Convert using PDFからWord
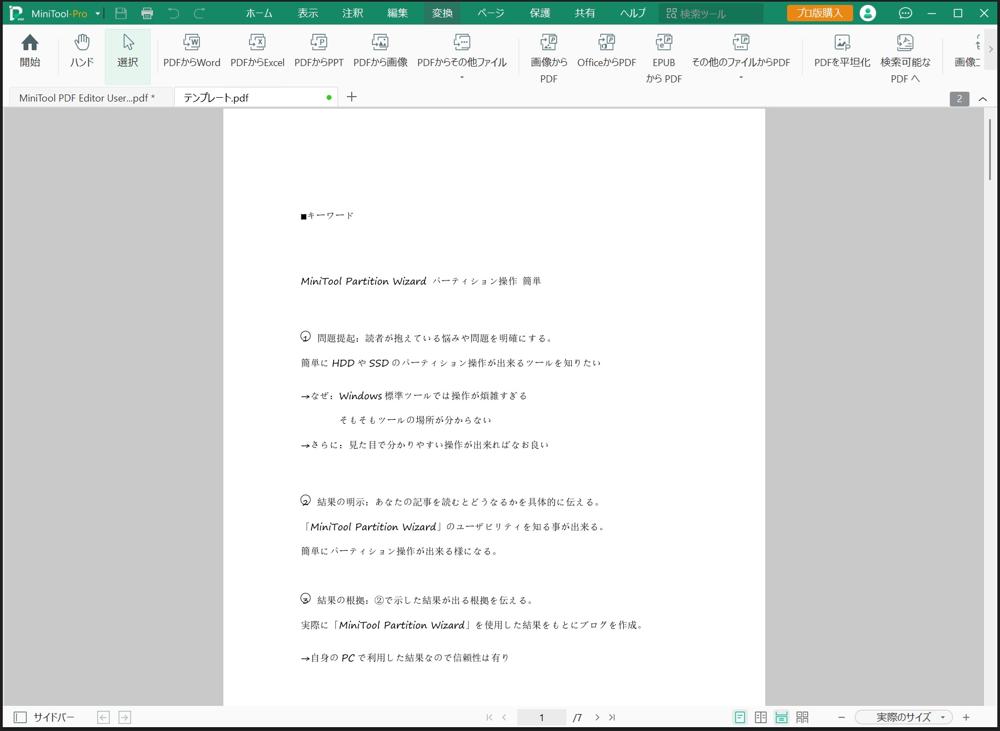The width and height of the screenshot is (1000, 731). 191,51
